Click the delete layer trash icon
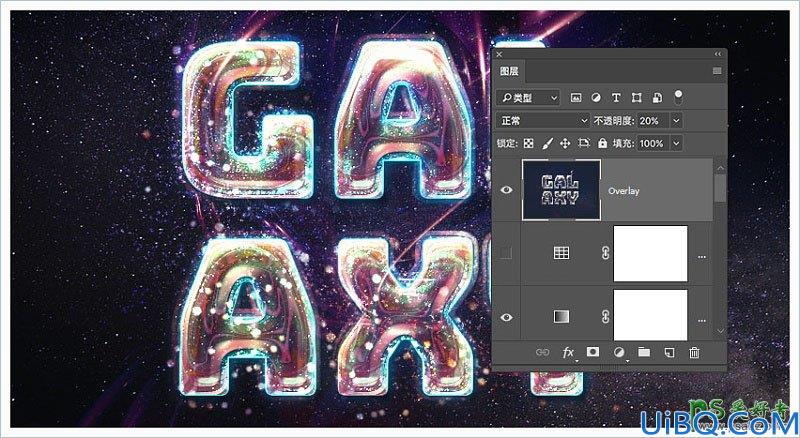Image resolution: width=800 pixels, height=438 pixels. click(x=694, y=352)
